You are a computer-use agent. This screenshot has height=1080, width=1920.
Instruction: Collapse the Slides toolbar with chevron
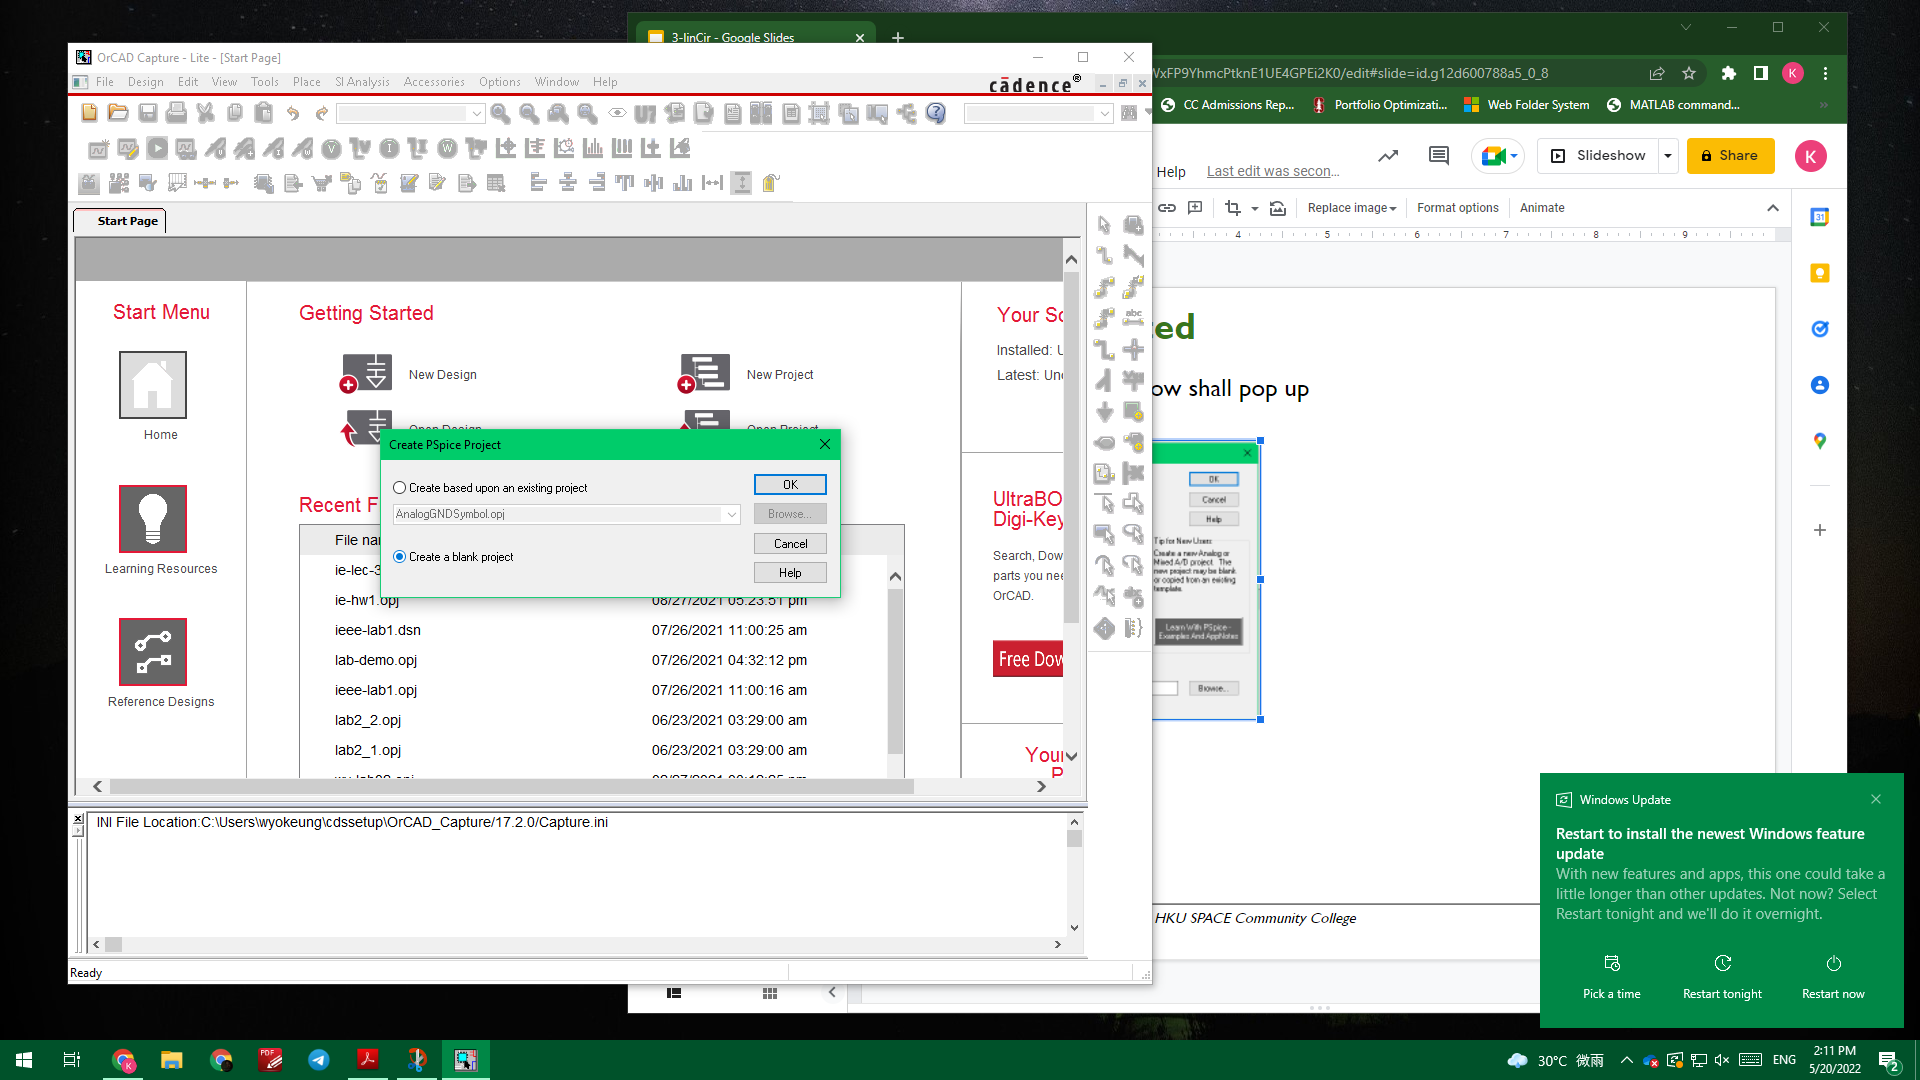click(1773, 208)
